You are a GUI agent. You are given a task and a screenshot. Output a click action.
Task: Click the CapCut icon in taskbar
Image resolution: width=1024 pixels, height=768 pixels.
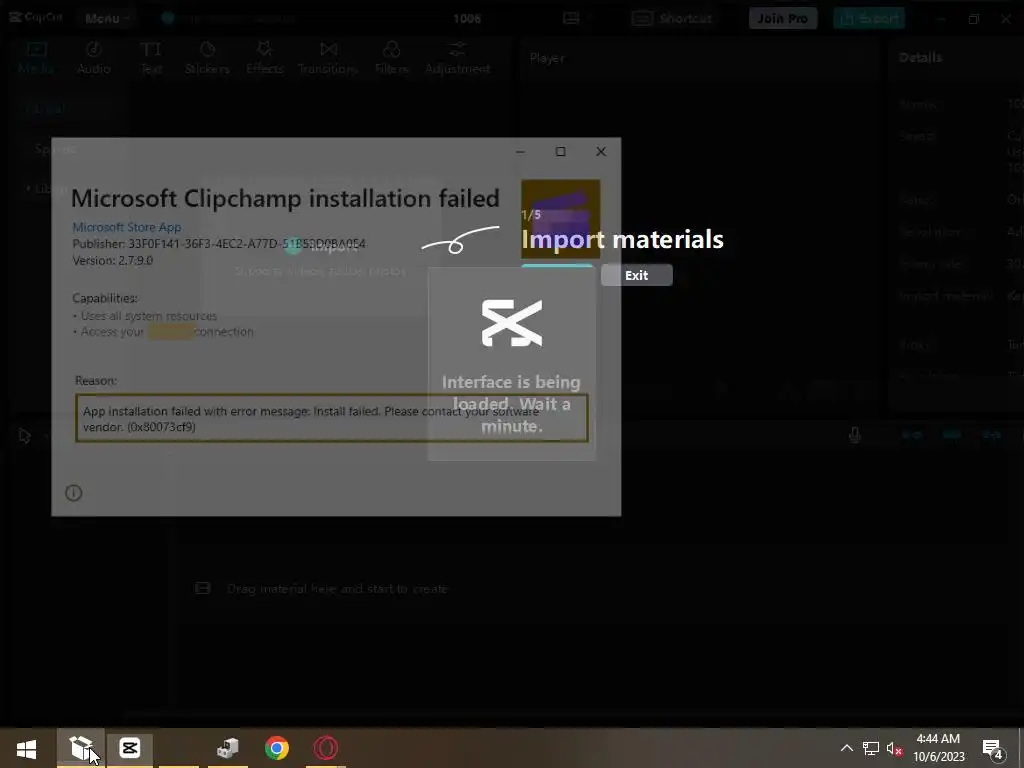(130, 748)
